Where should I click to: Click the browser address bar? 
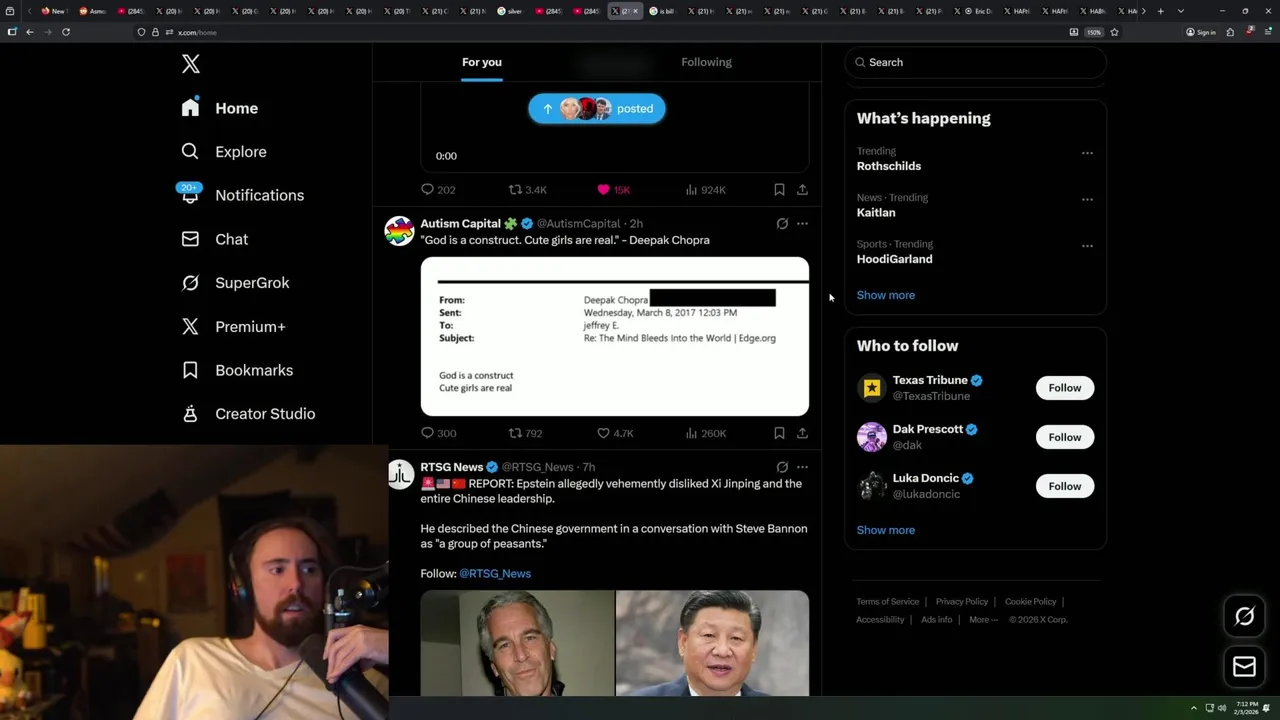(600, 32)
